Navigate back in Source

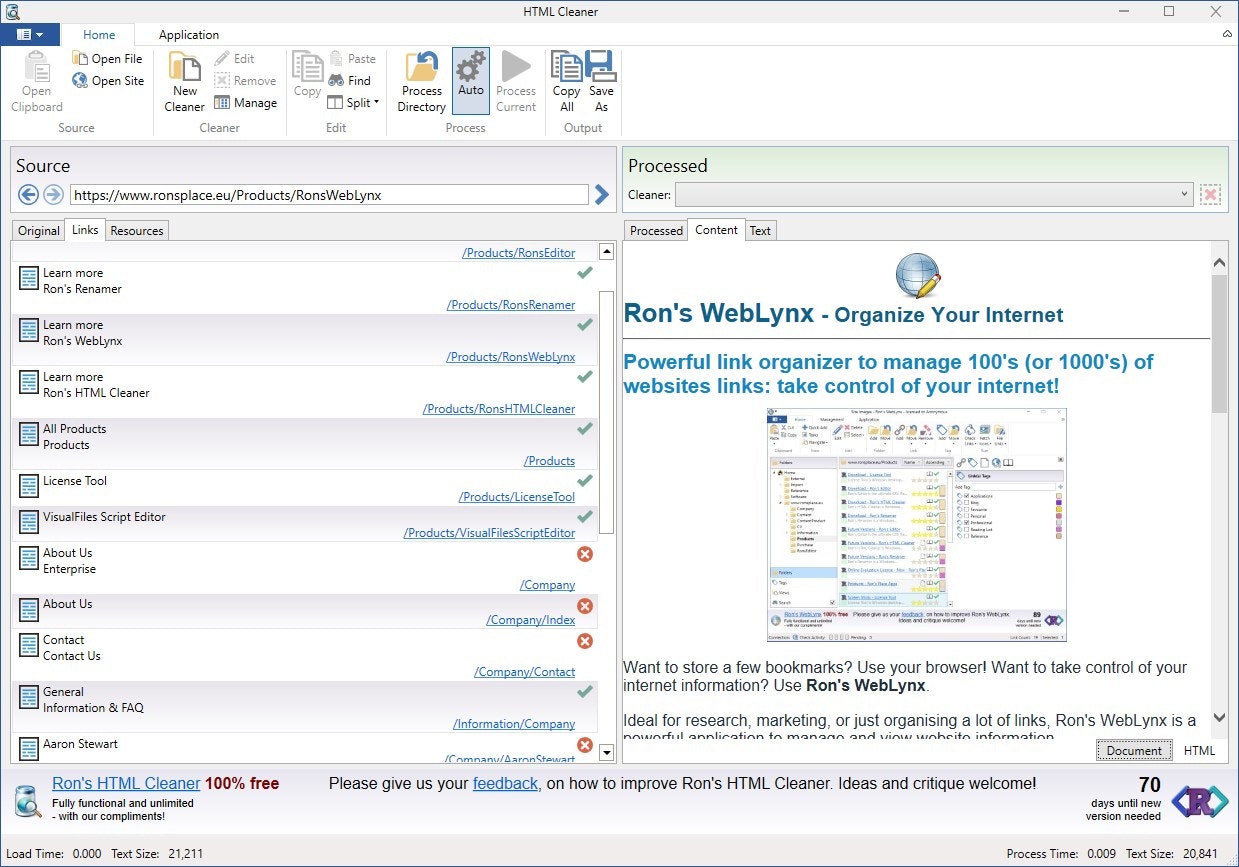click(x=28, y=195)
